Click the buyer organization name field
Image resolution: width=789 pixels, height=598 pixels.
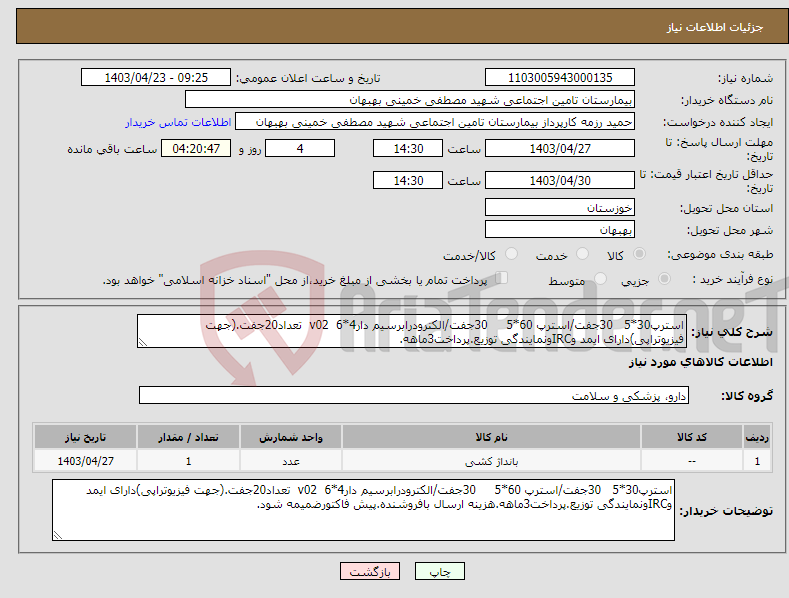(x=410, y=100)
